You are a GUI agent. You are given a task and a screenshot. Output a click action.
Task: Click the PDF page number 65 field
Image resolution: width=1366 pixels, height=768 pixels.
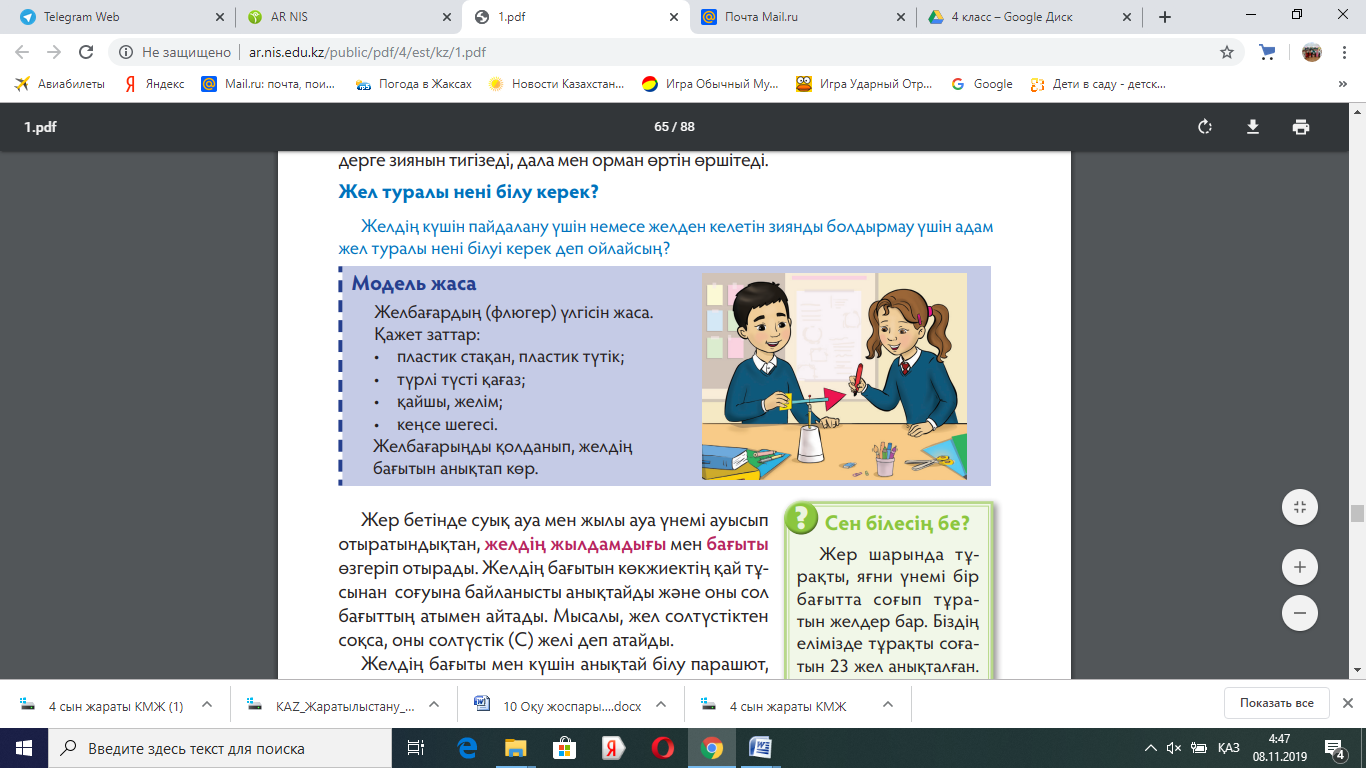coord(660,127)
